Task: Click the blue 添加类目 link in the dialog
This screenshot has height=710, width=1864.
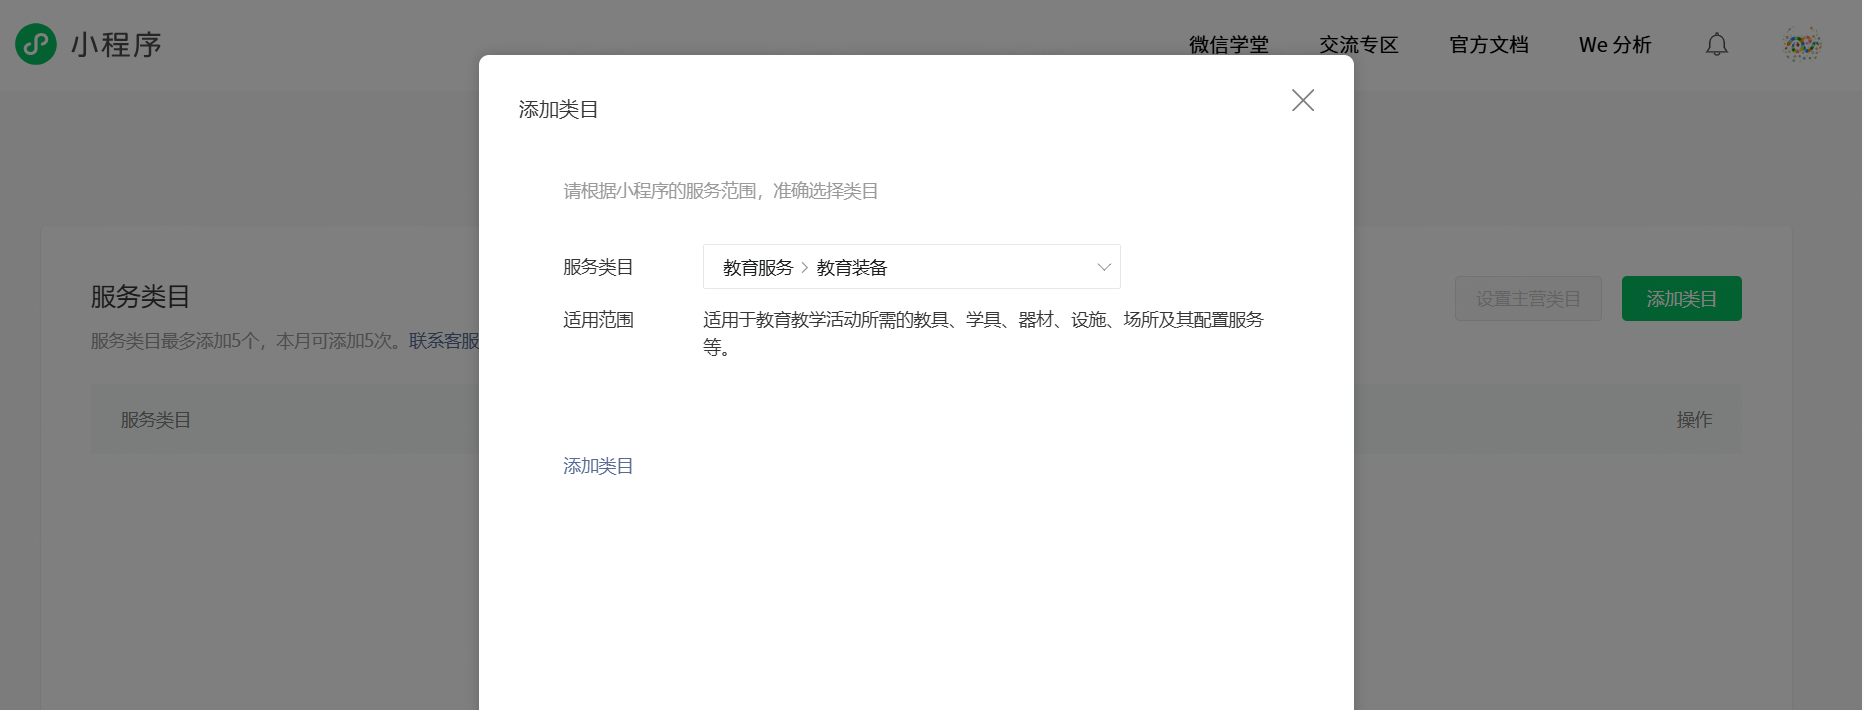Action: (x=598, y=466)
